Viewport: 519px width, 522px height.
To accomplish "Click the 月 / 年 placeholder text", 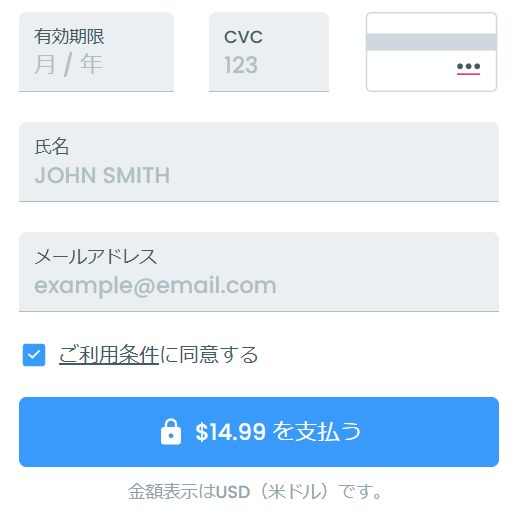I will pyautogui.click(x=68, y=65).
